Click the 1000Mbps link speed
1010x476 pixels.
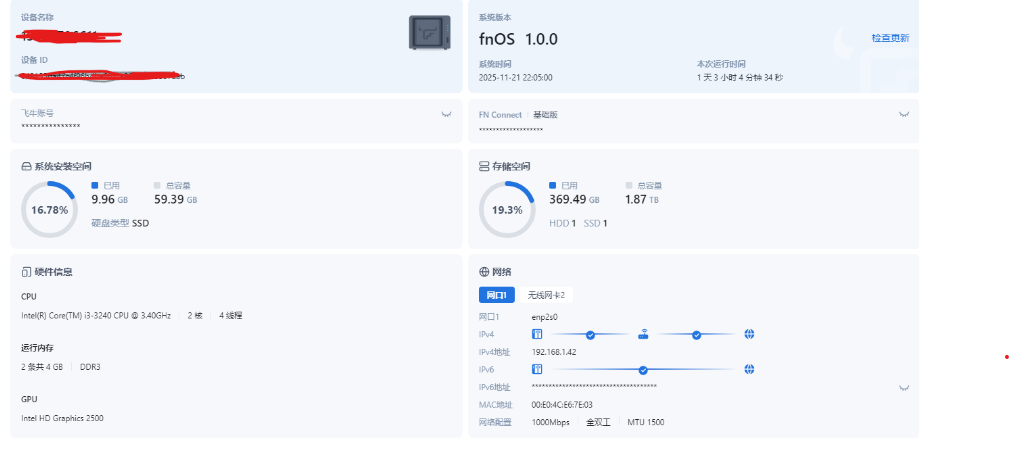click(551, 423)
